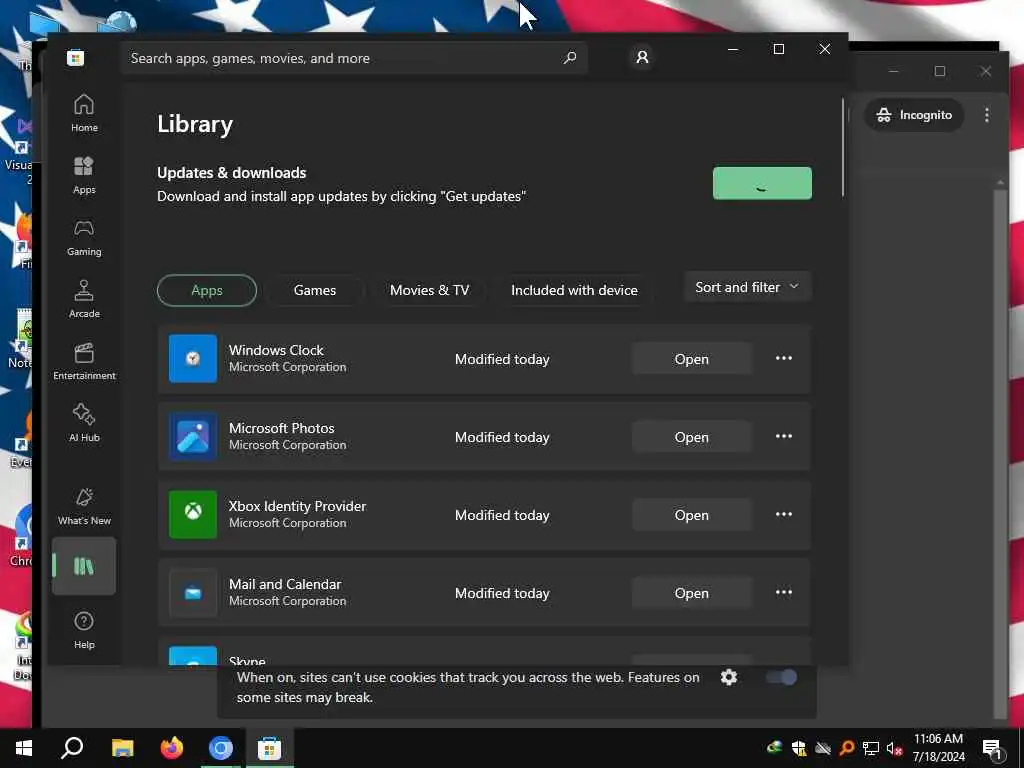Viewport: 1024px width, 768px height.
Task: Open Microsoft Photos via Open button
Action: click(x=692, y=437)
